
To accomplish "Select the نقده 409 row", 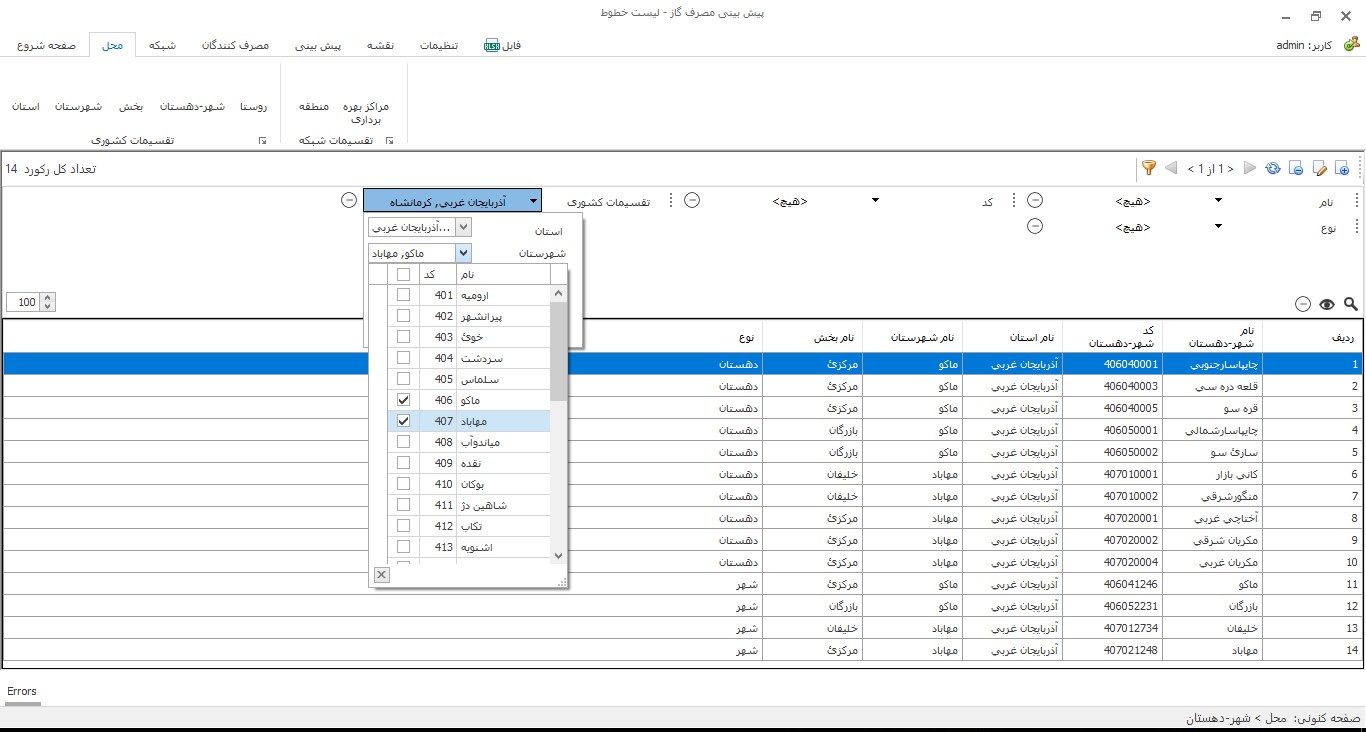I will pyautogui.click(x=468, y=463).
